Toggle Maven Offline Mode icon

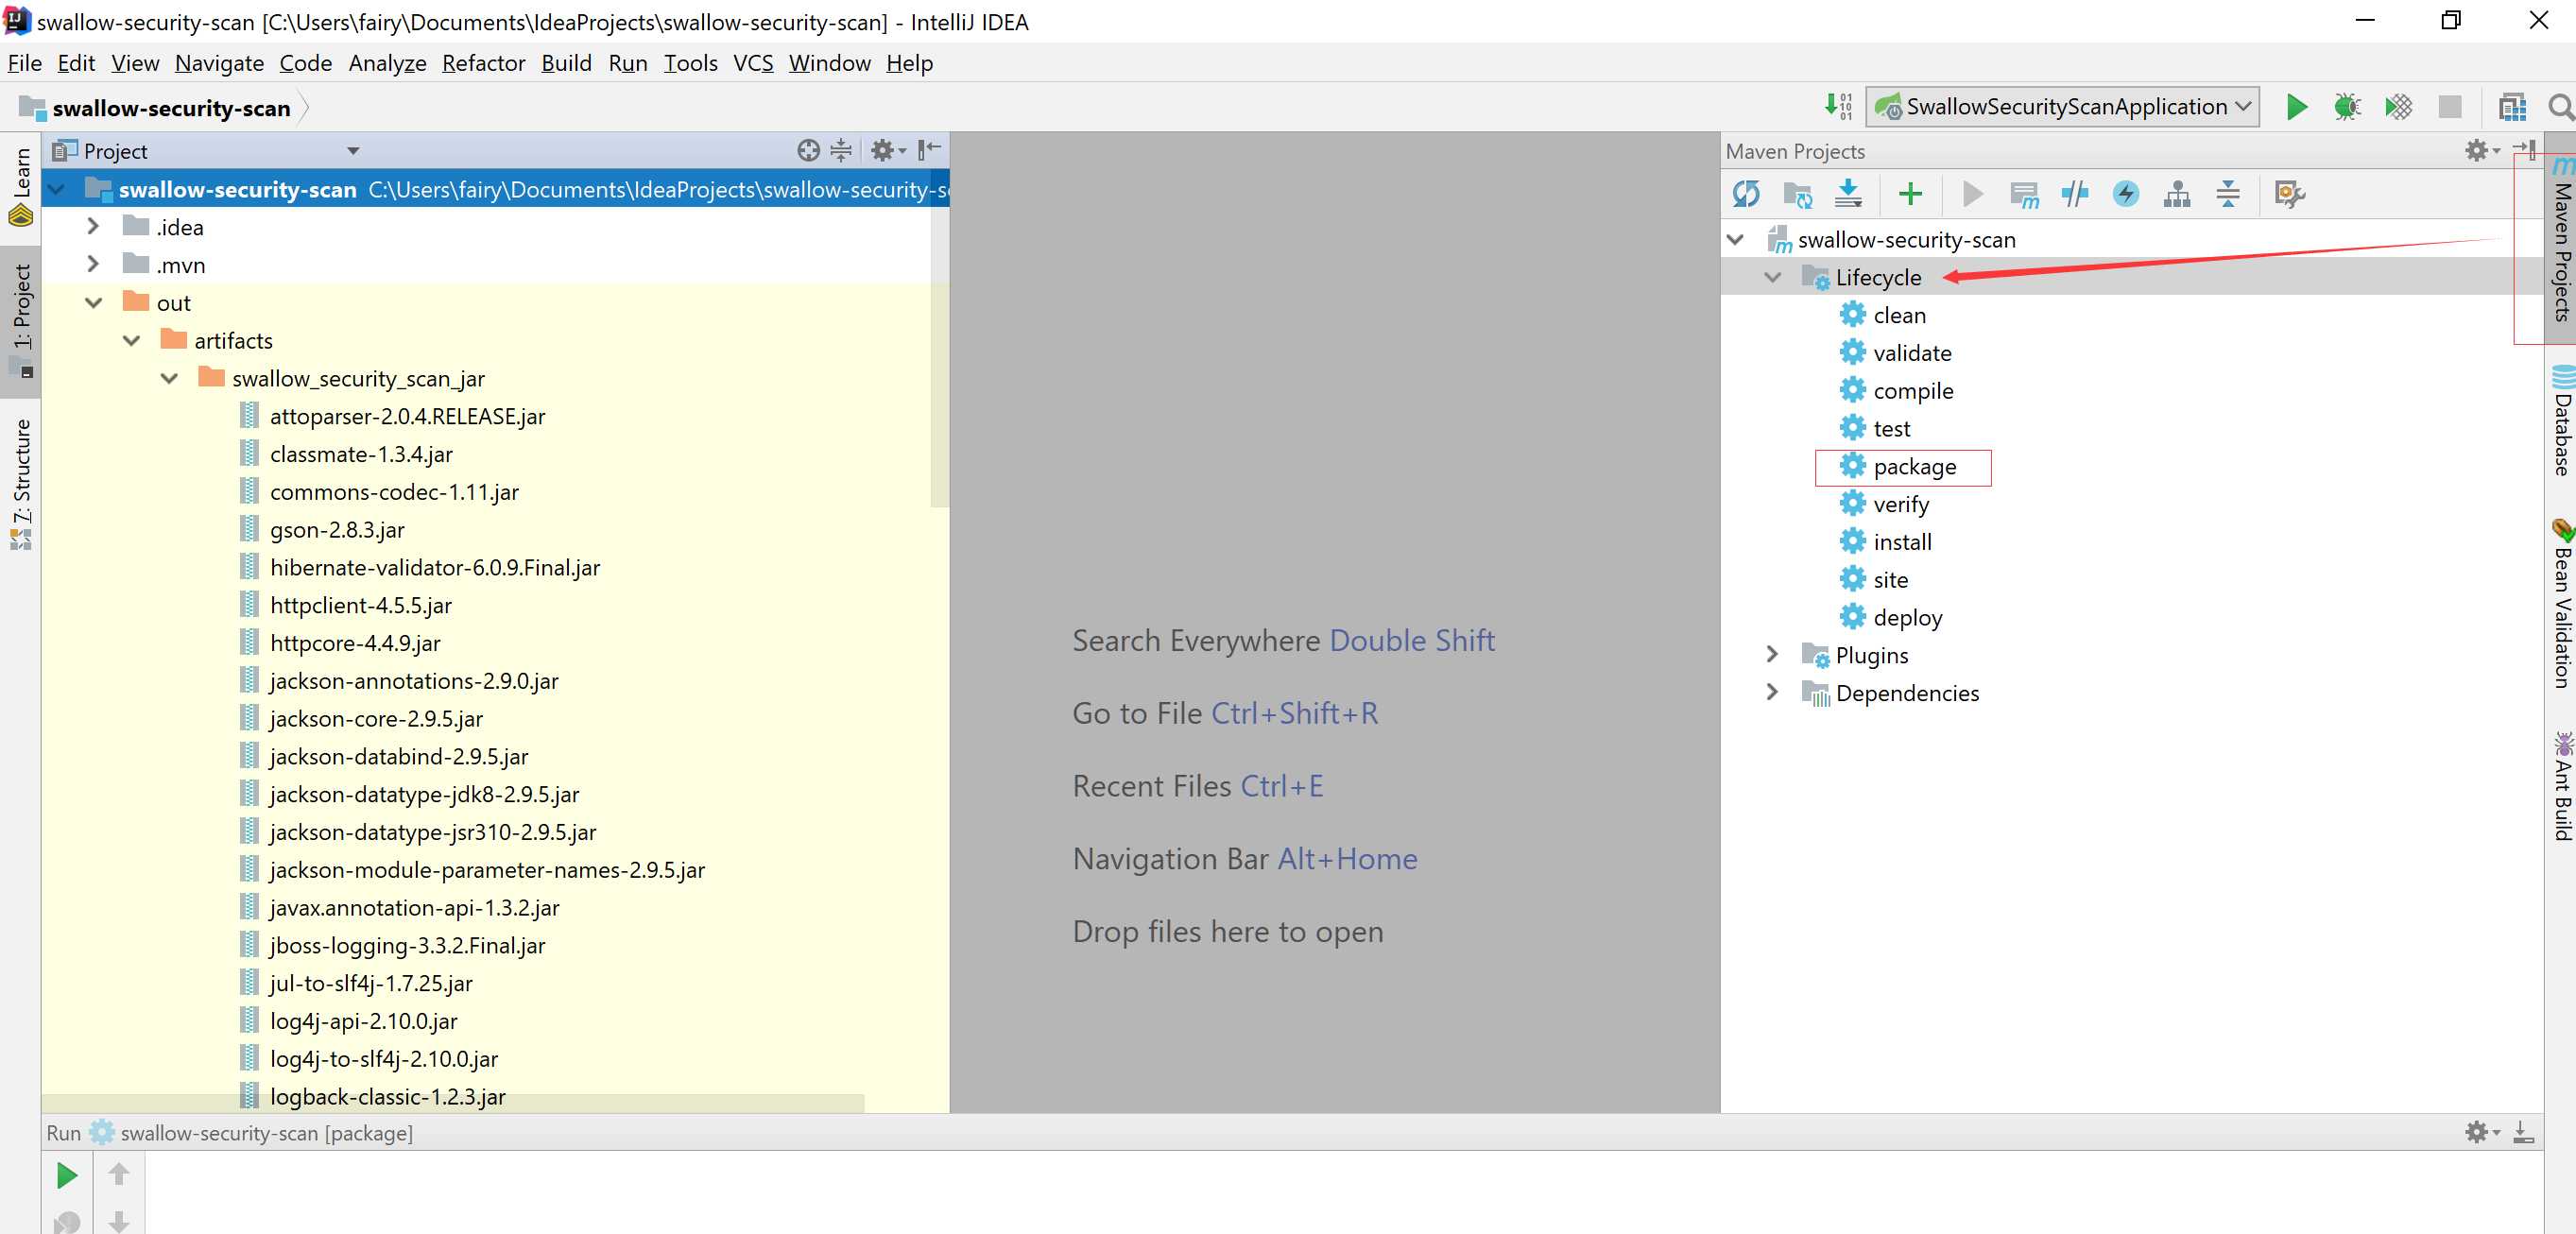(x=2075, y=194)
